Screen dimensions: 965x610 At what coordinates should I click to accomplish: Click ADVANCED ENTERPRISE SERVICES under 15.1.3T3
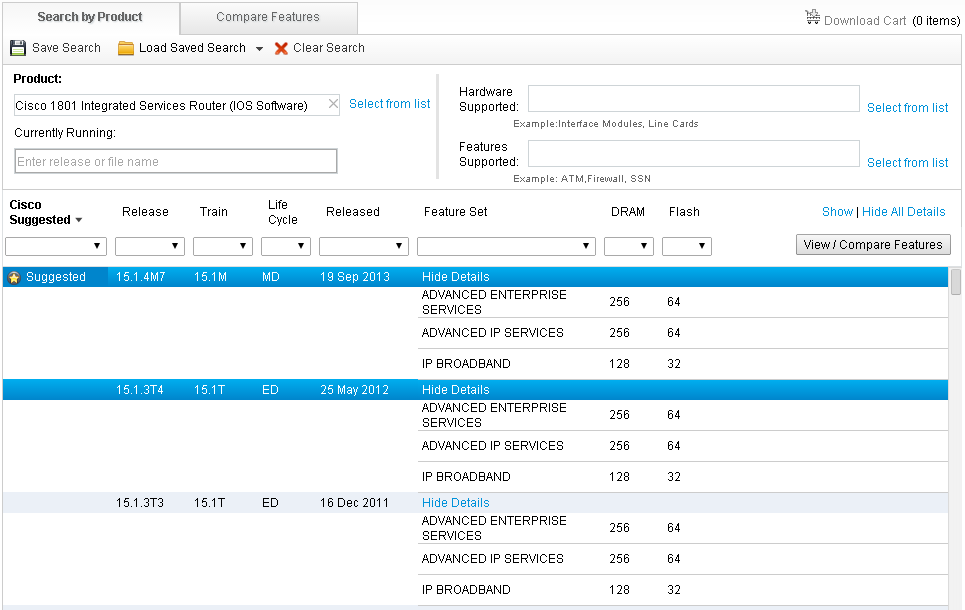click(x=494, y=528)
